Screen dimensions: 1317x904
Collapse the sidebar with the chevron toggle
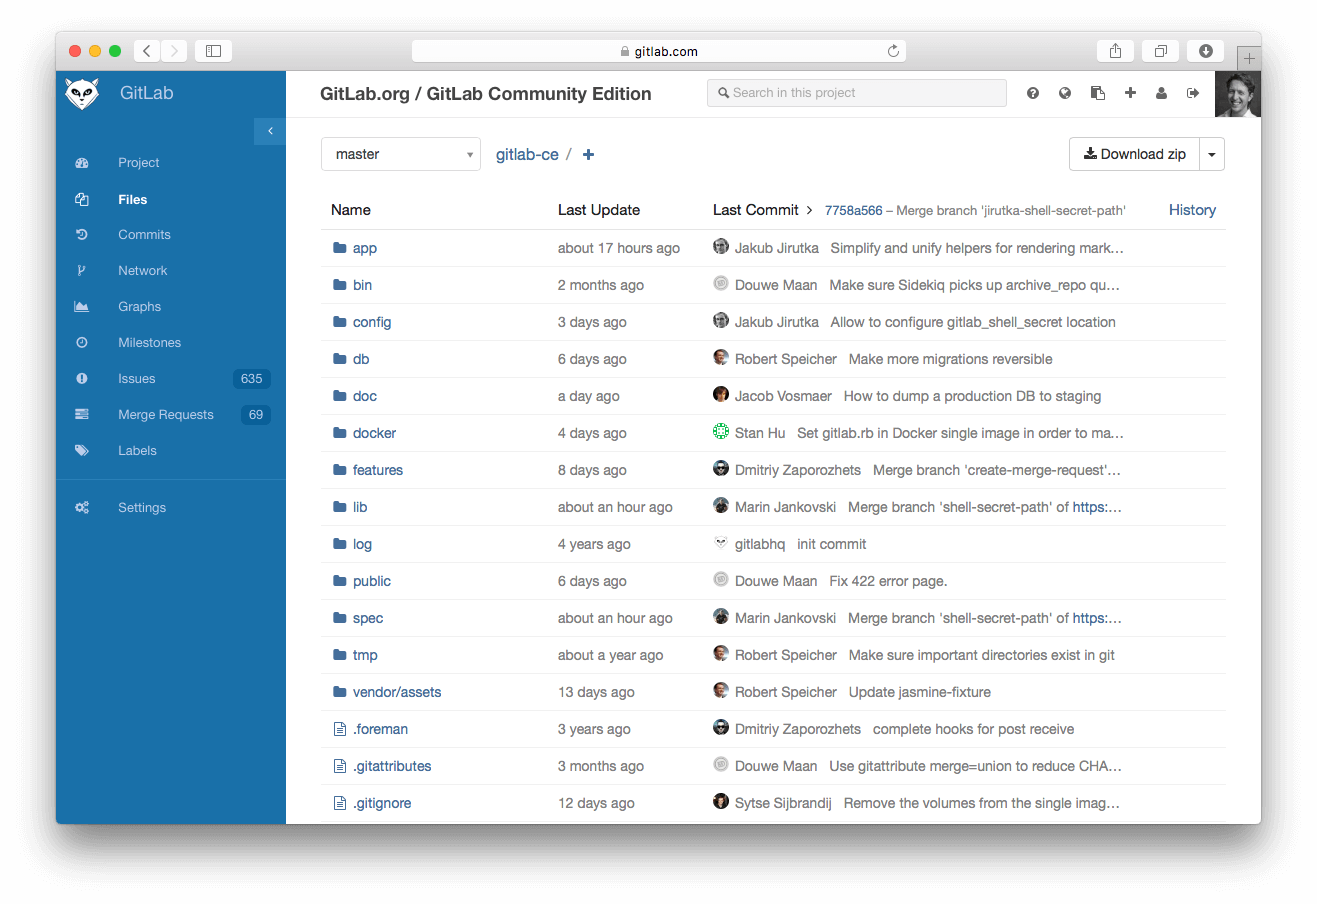point(270,131)
